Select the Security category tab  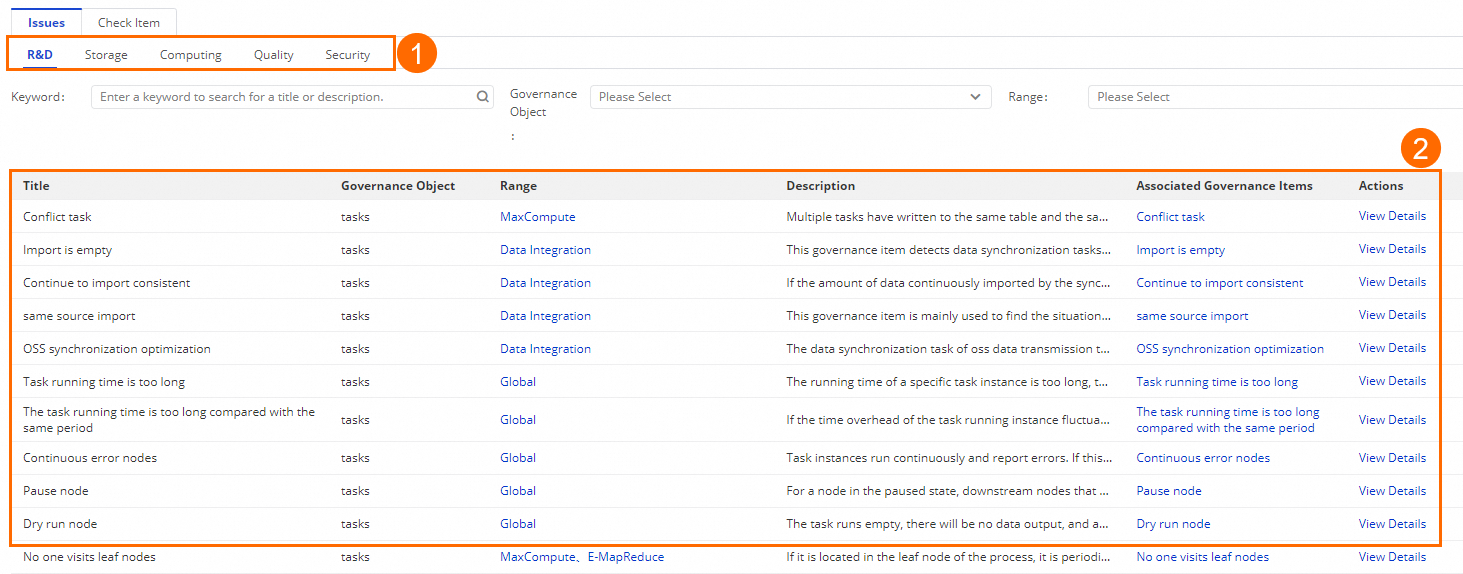[347, 55]
